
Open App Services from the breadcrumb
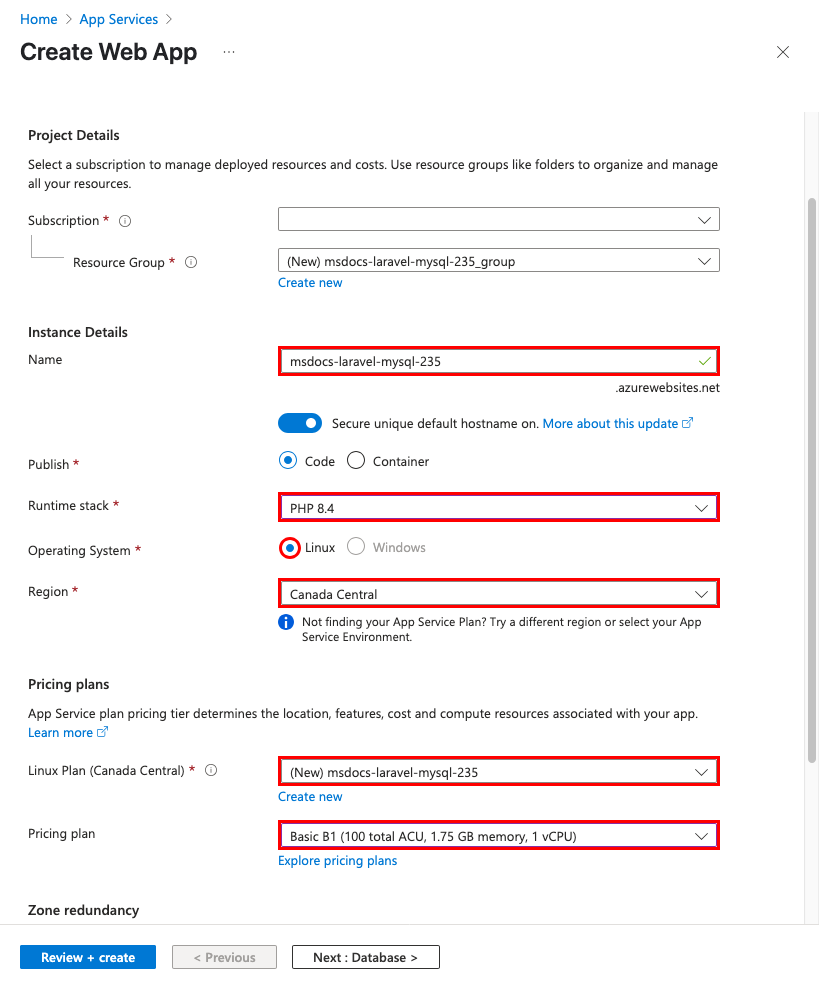[118, 19]
